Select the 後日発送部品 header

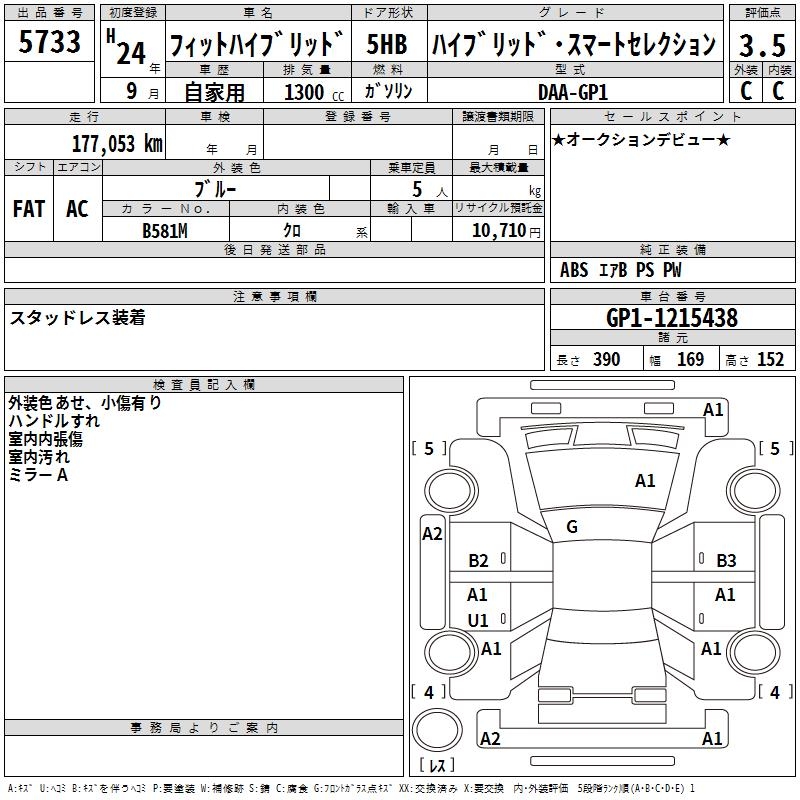pyautogui.click(x=275, y=249)
